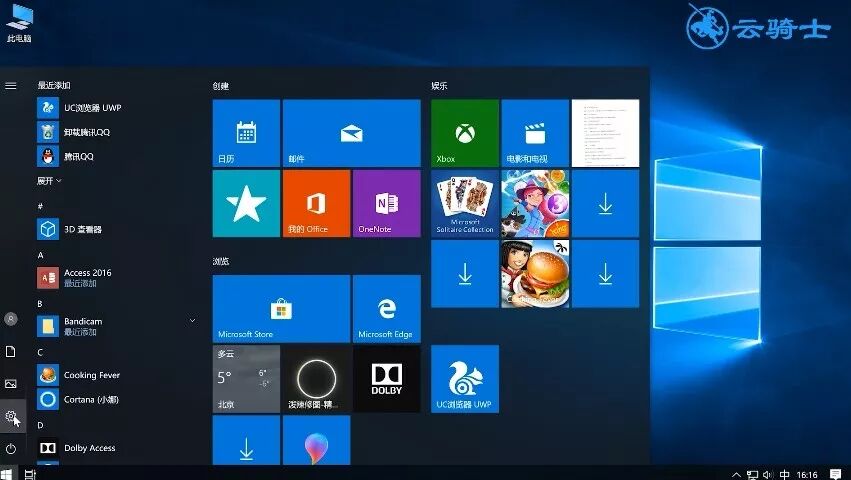Show hidden tray icons arrow

tap(736, 475)
